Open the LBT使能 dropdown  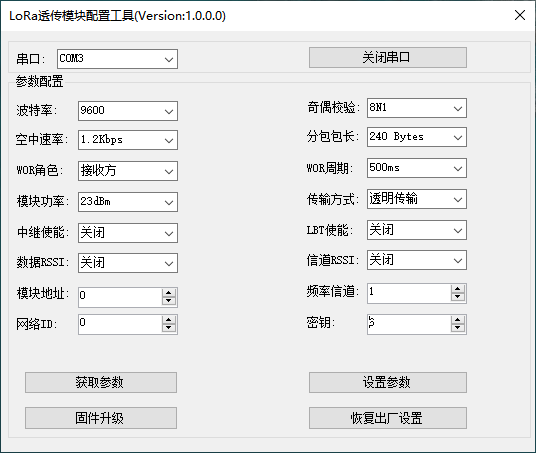[x=417, y=230]
